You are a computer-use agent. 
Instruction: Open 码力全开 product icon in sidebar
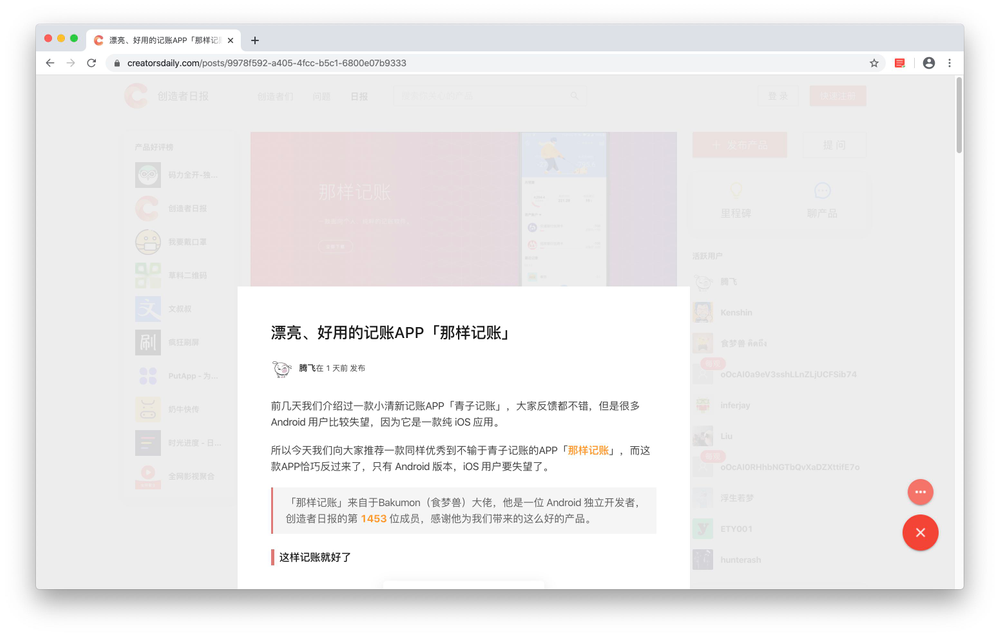click(148, 175)
